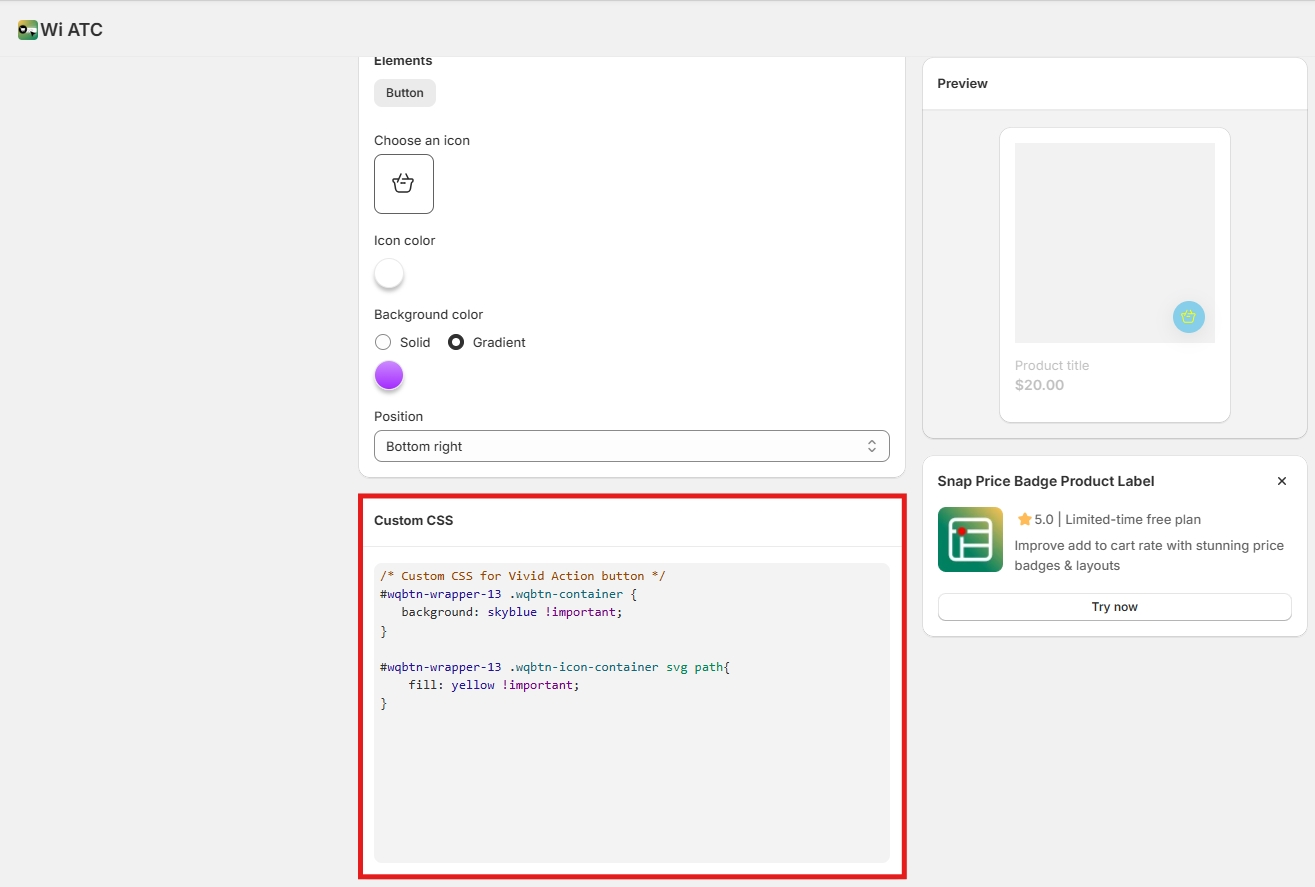Open the basket icon chooser box
The image size is (1315, 887).
tap(404, 184)
